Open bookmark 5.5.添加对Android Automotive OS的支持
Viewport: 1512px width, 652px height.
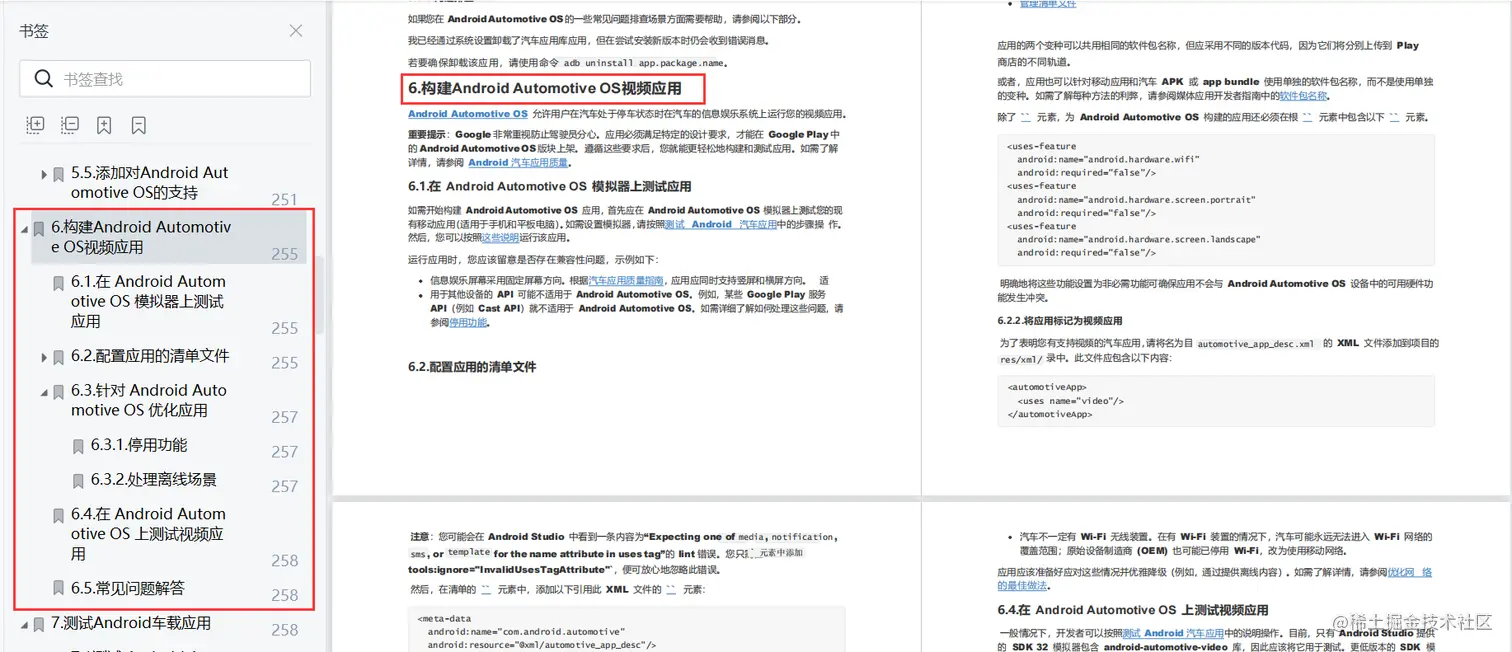pos(149,182)
